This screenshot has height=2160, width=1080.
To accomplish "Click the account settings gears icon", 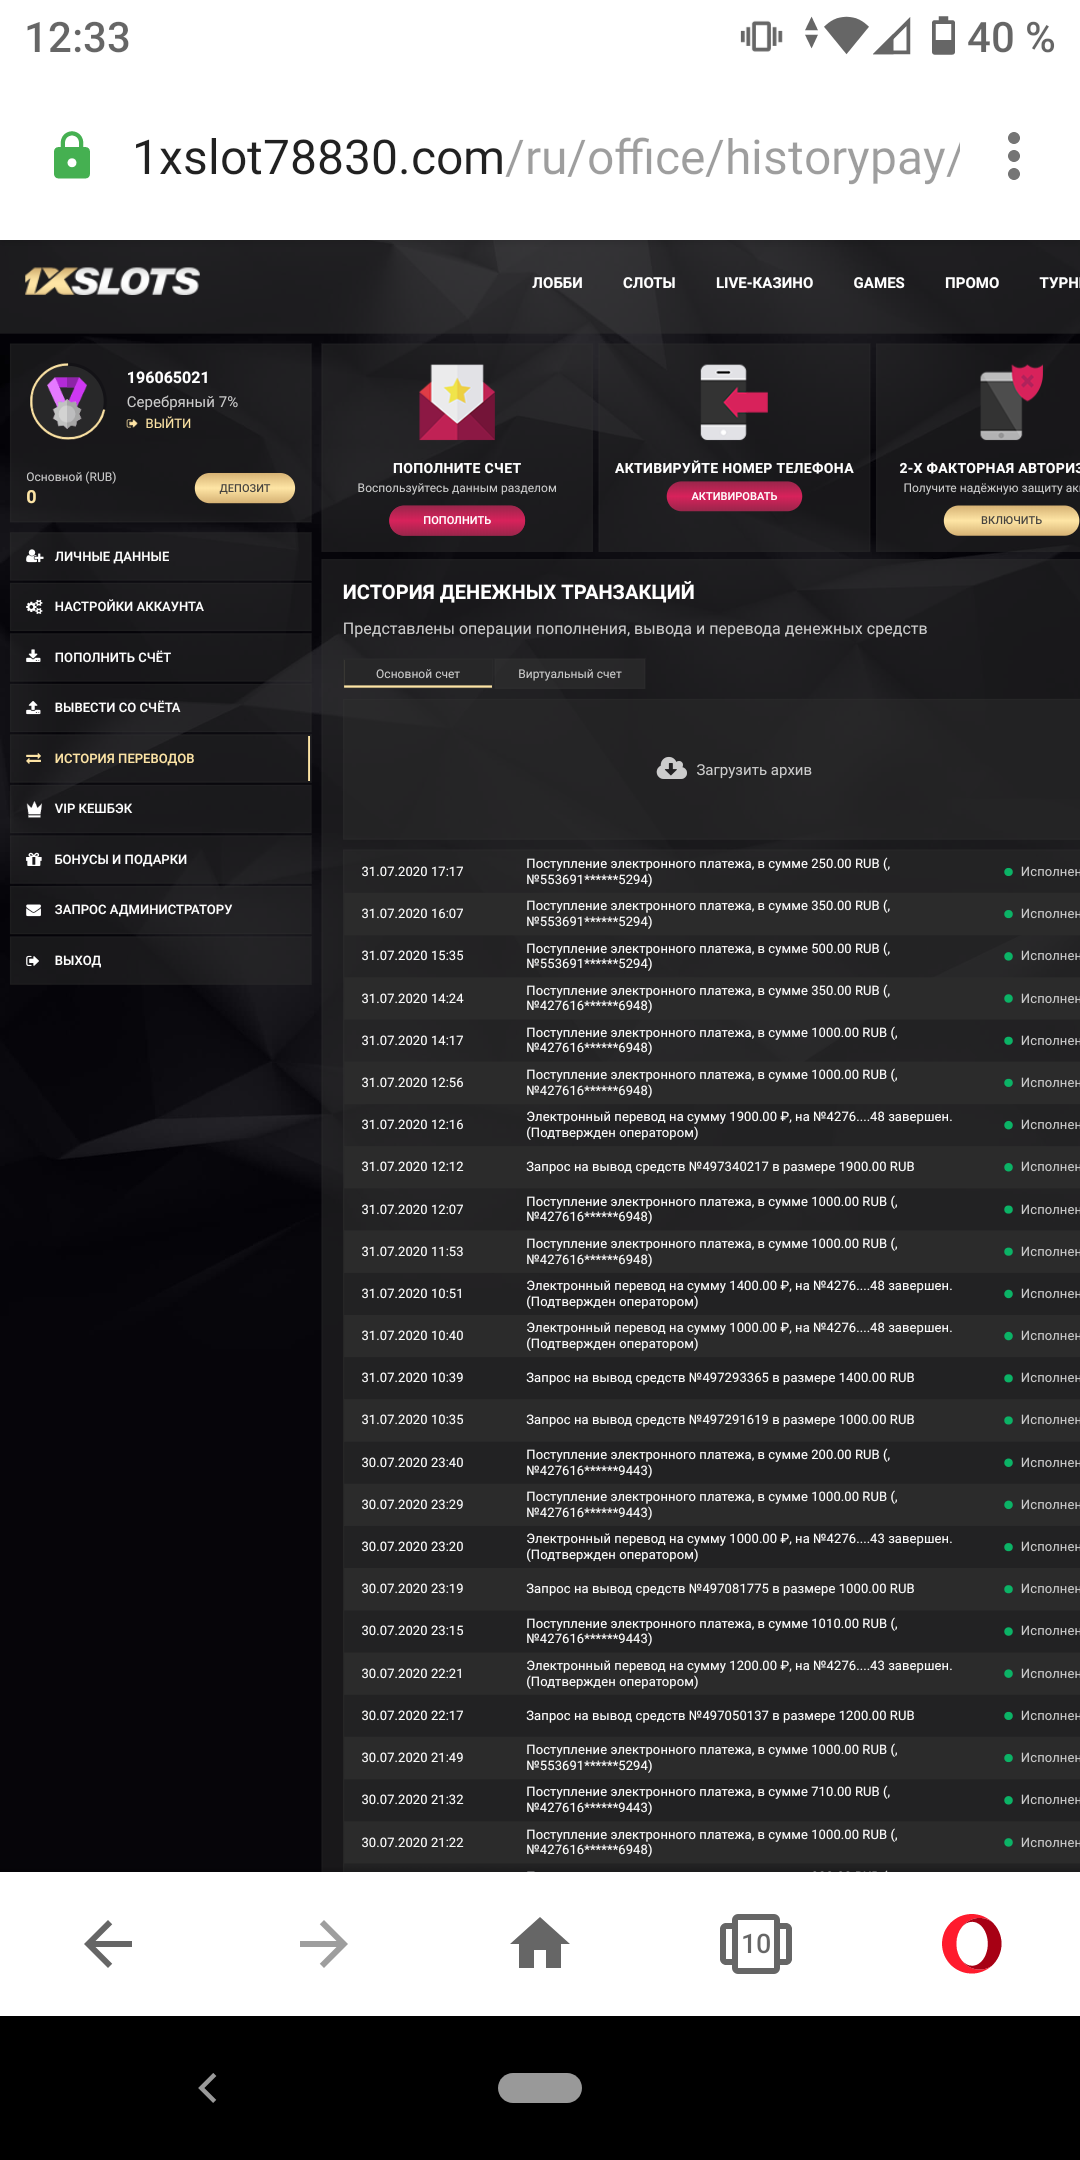I will pos(34,607).
